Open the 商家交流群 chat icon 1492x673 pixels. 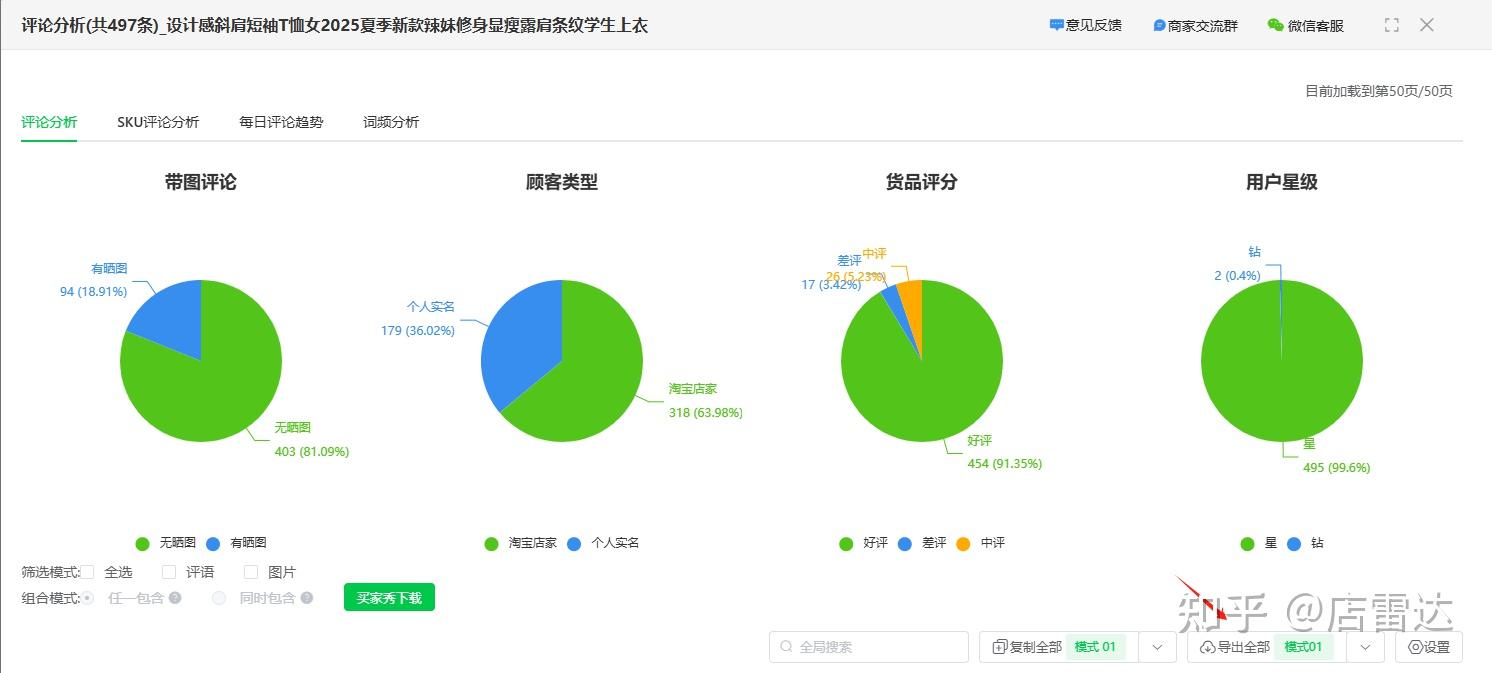tap(1159, 25)
